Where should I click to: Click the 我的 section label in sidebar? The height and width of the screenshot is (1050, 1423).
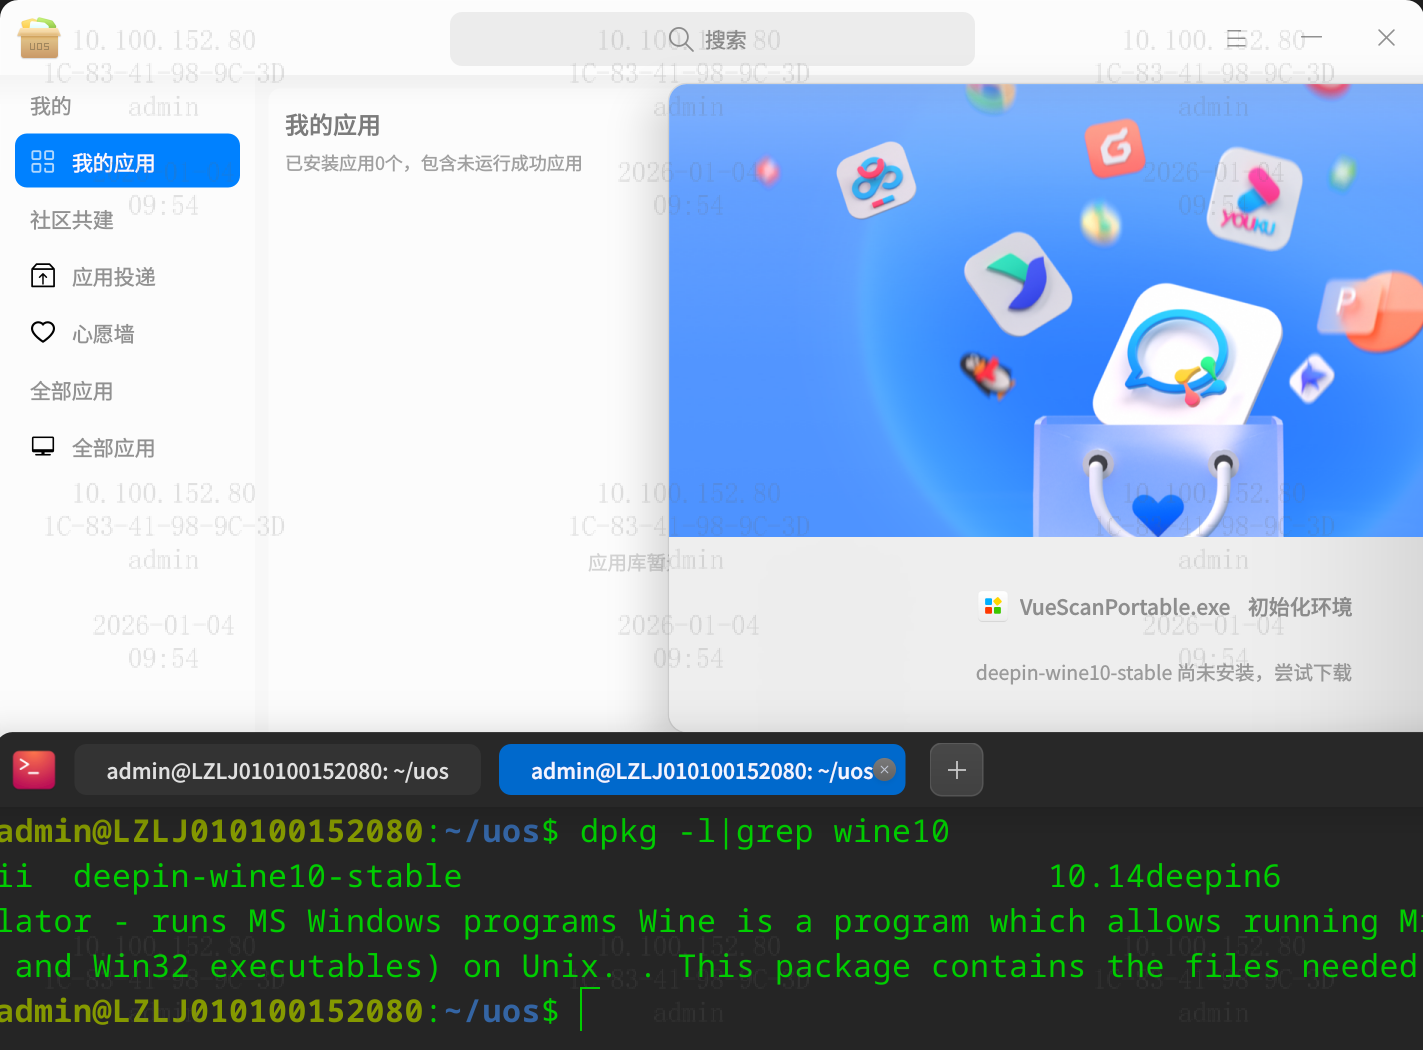coord(51,106)
